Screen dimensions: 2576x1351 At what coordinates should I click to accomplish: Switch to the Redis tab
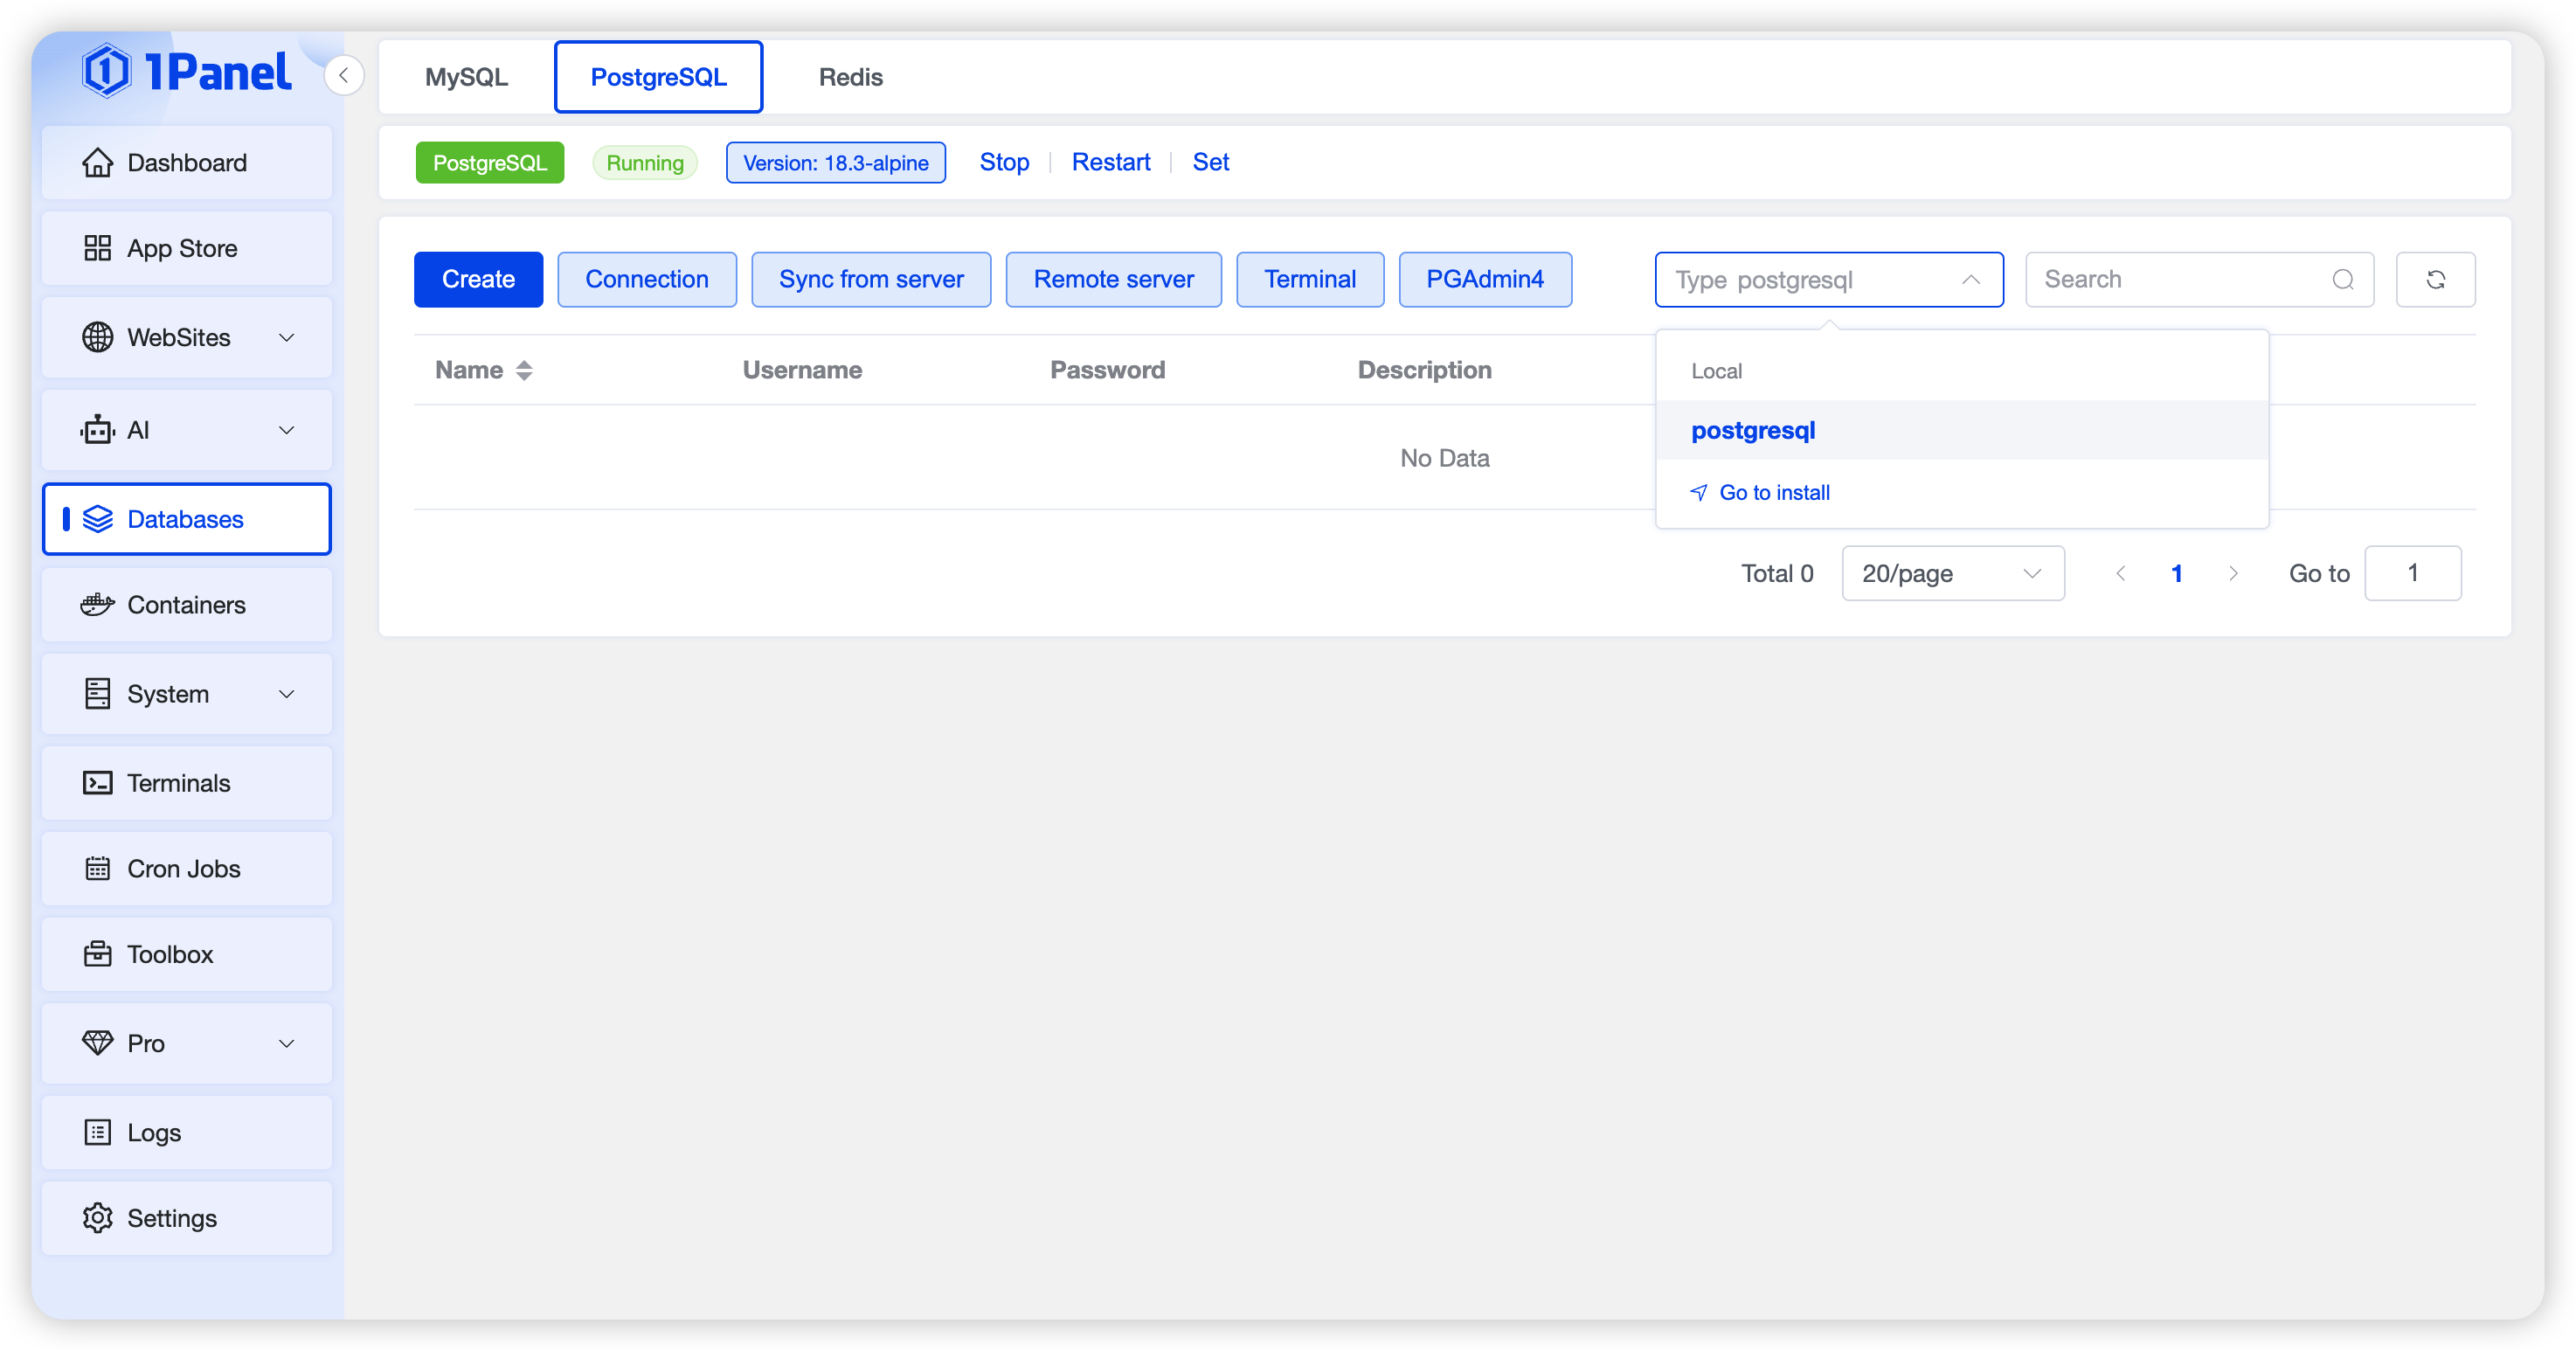tap(850, 77)
